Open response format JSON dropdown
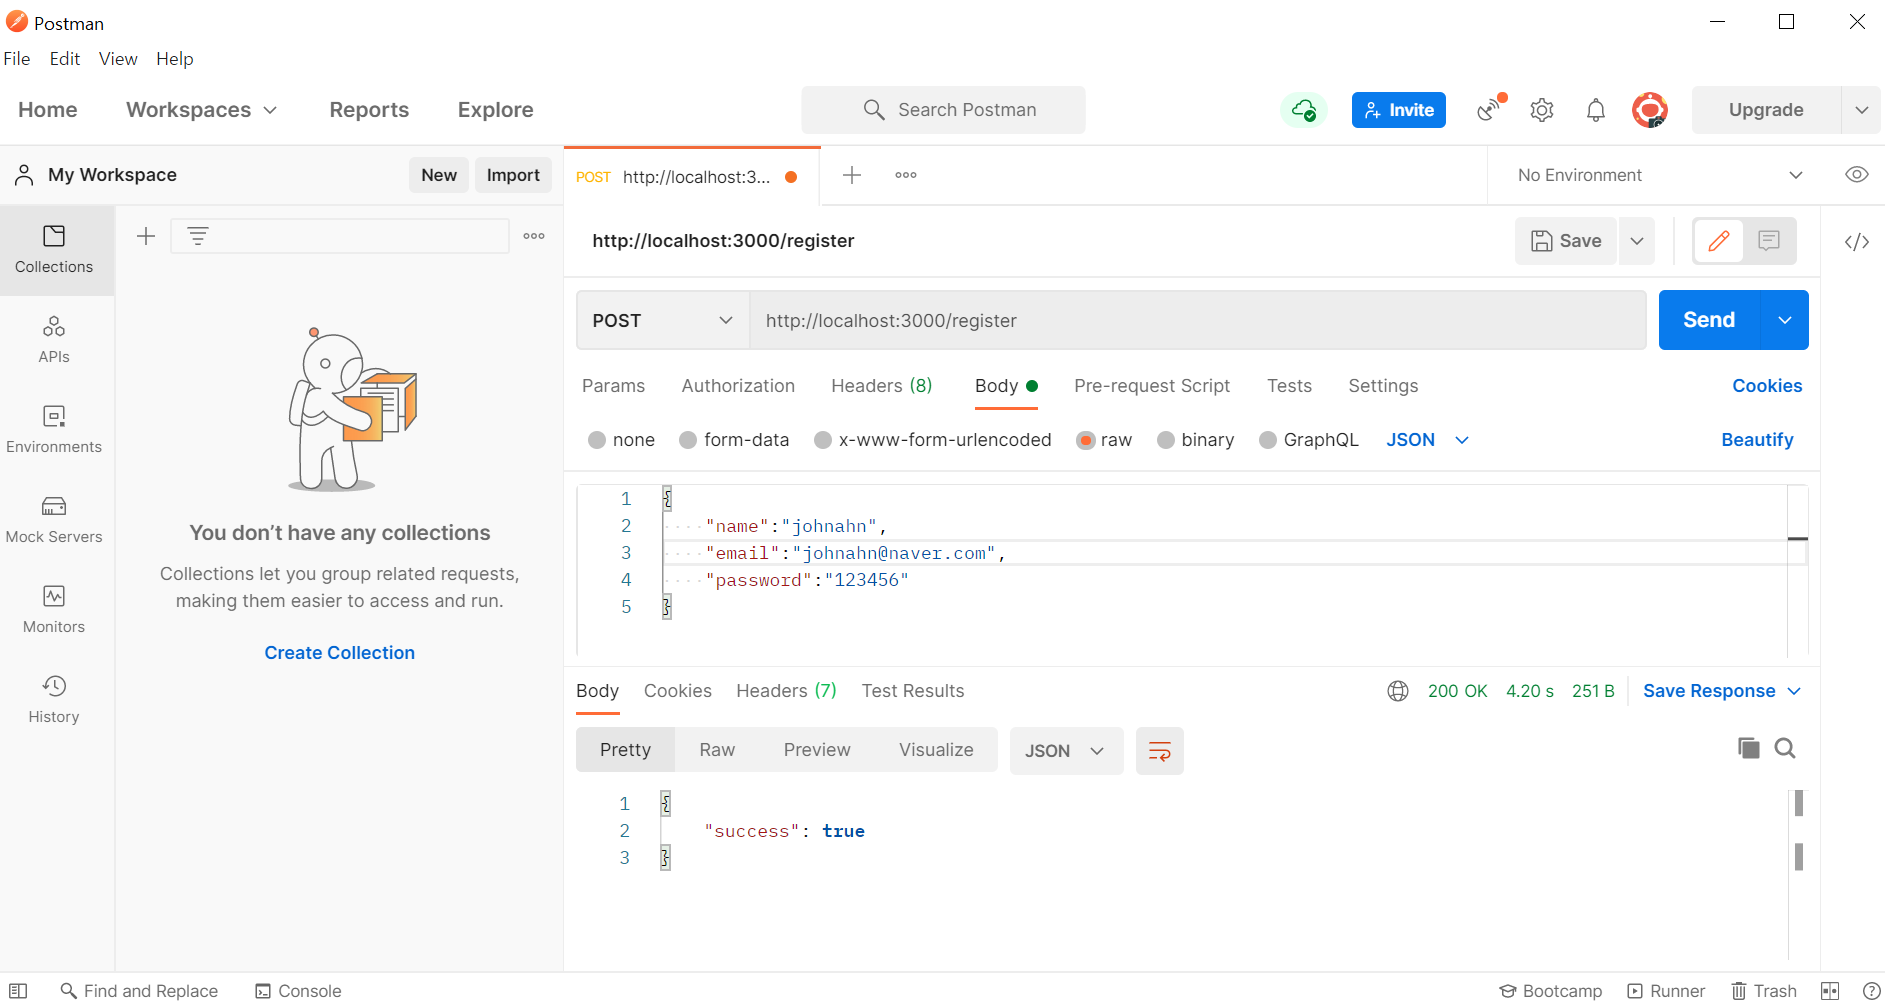The height and width of the screenshot is (1005, 1885). [1066, 751]
